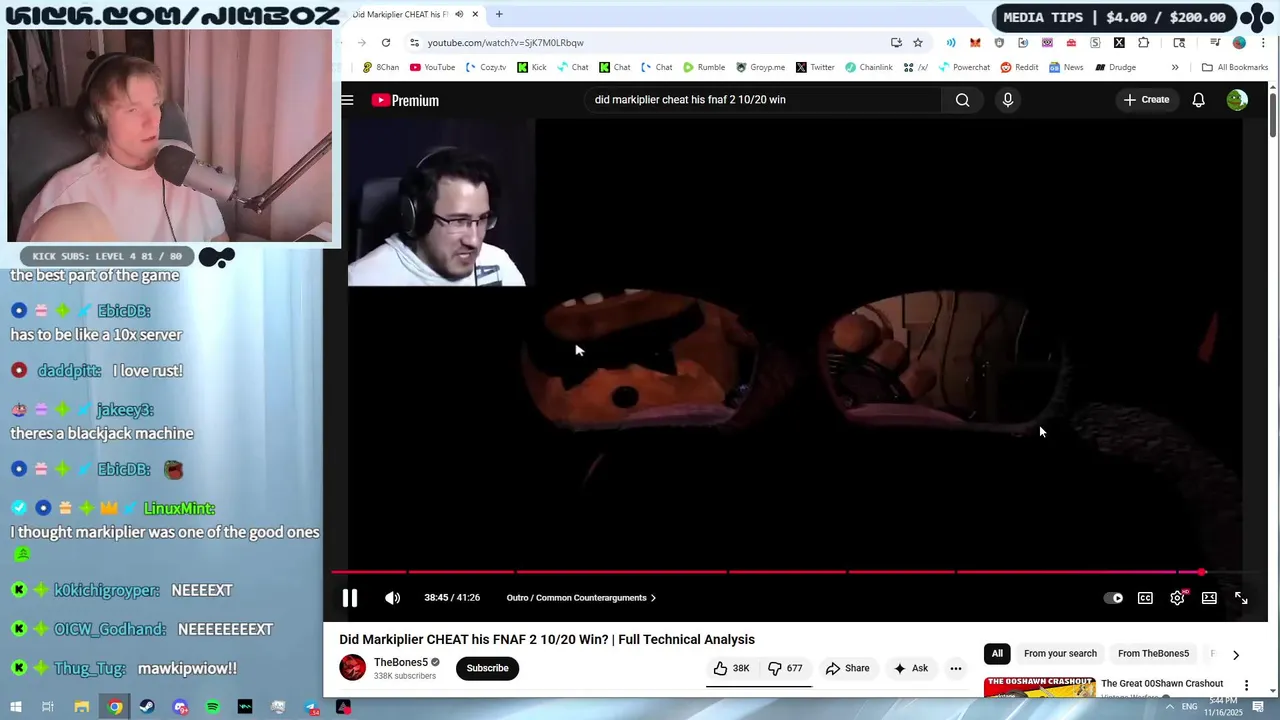Go forward in the Chrome toolbar

coord(361,43)
